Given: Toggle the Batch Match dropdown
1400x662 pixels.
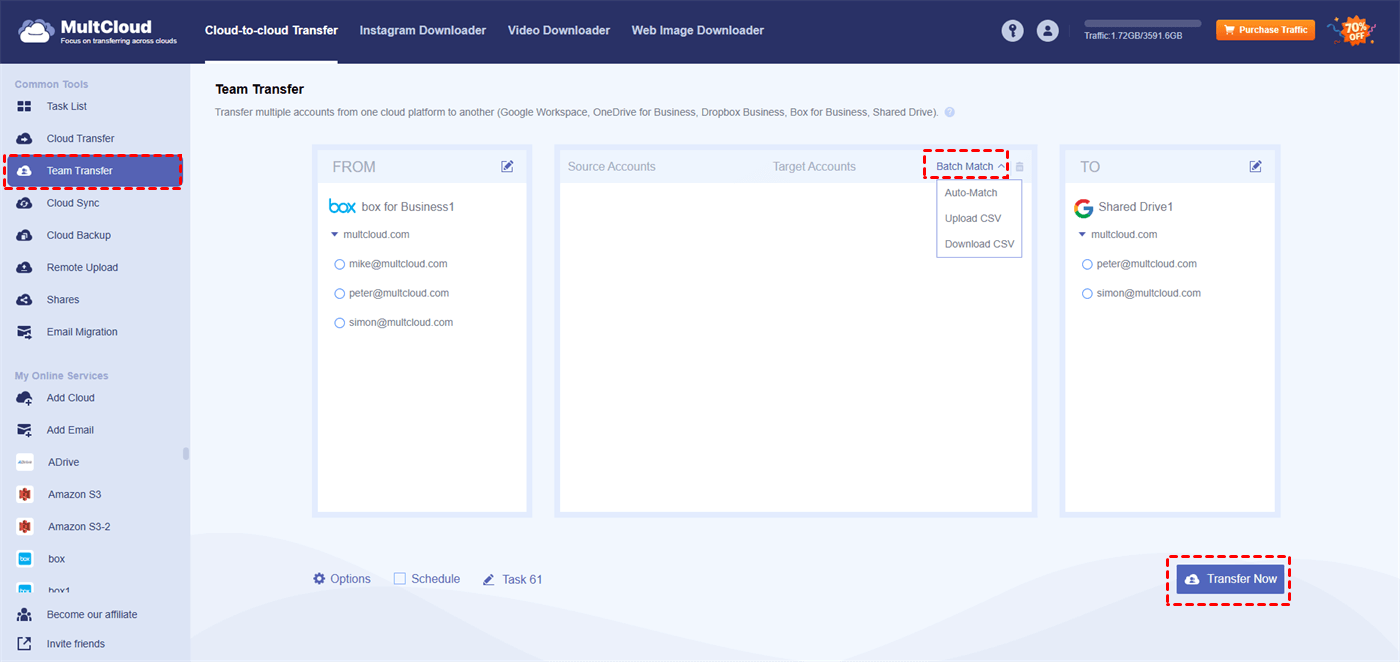Looking at the screenshot, I should [x=971, y=167].
